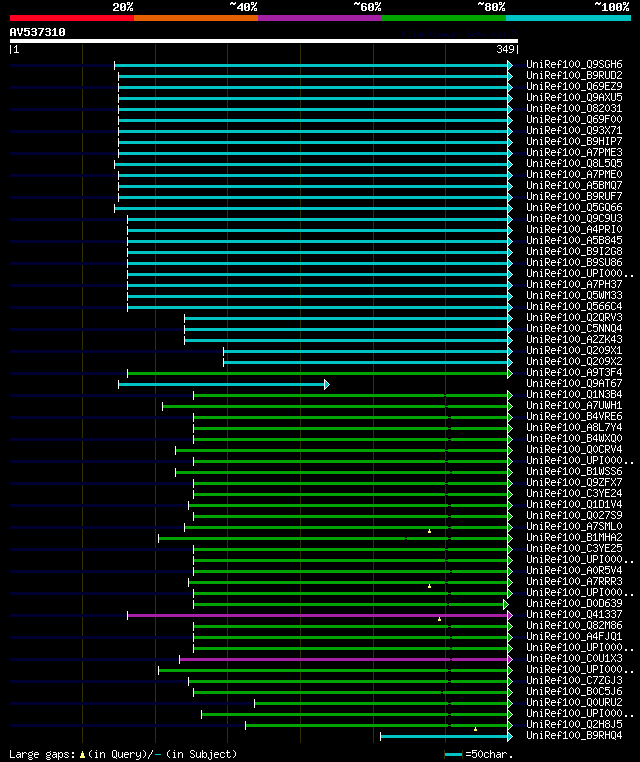Click the UniRef100_B0C5J6 label
This screenshot has width=640, height=762.
tap(574, 692)
